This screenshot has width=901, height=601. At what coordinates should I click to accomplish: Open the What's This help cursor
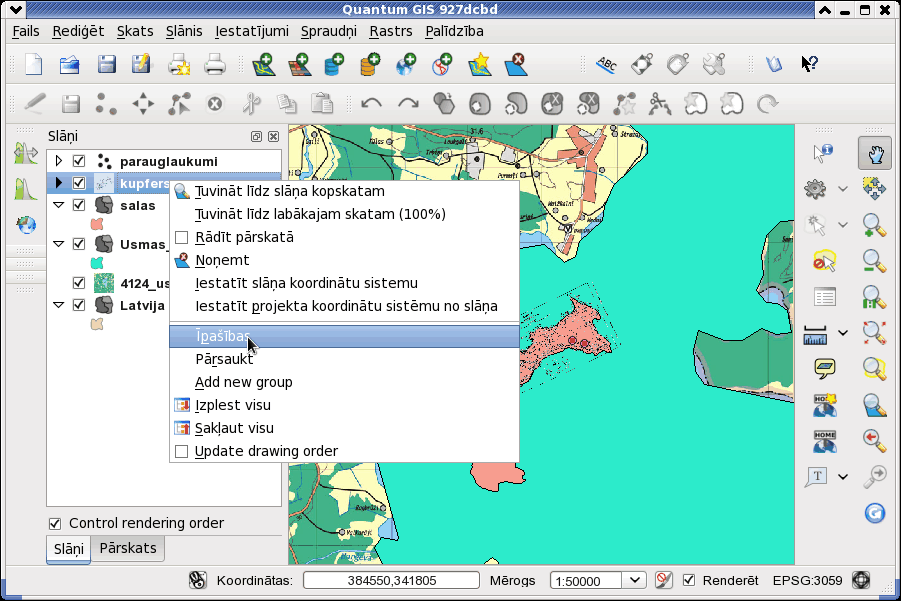pos(810,64)
